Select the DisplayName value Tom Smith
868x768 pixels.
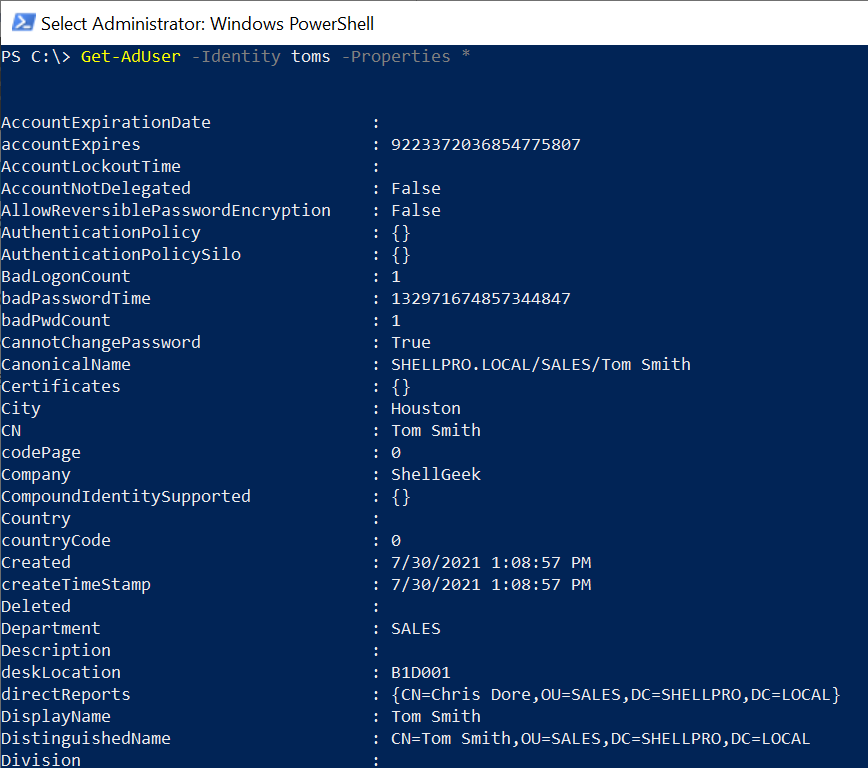pyautogui.click(x=435, y=716)
